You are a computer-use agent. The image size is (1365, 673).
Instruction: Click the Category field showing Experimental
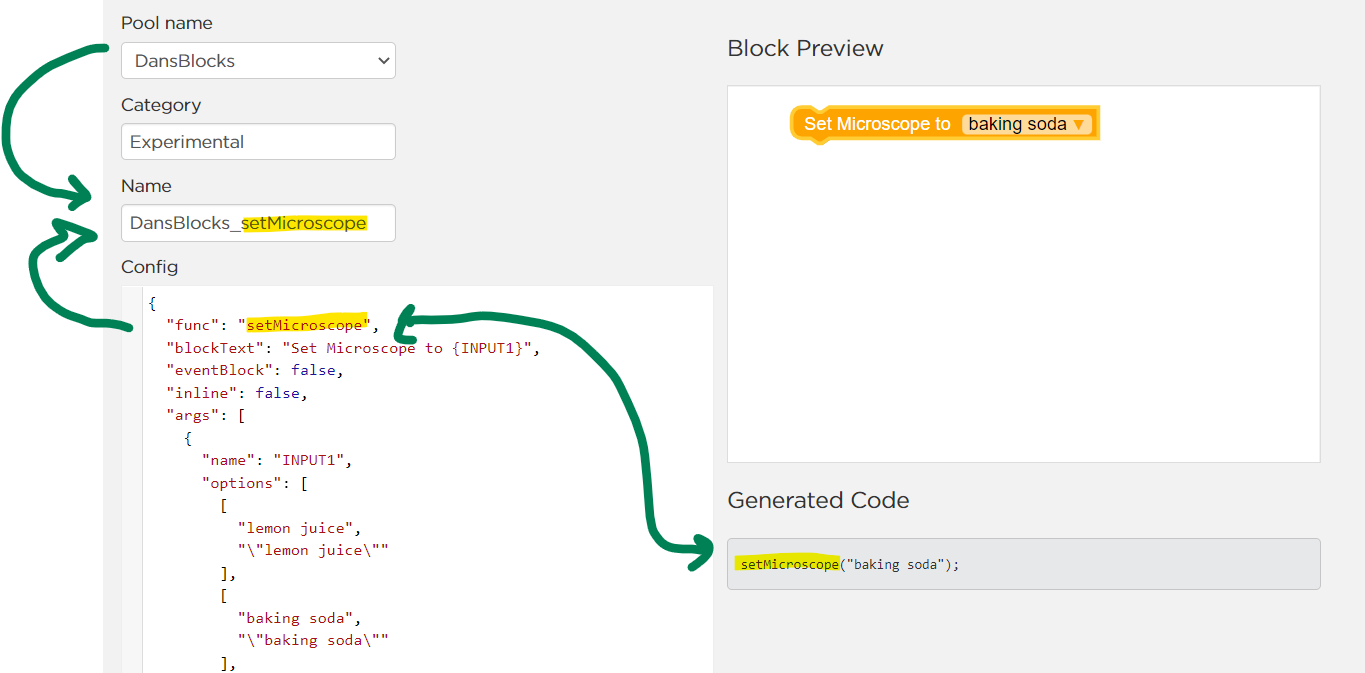(257, 141)
